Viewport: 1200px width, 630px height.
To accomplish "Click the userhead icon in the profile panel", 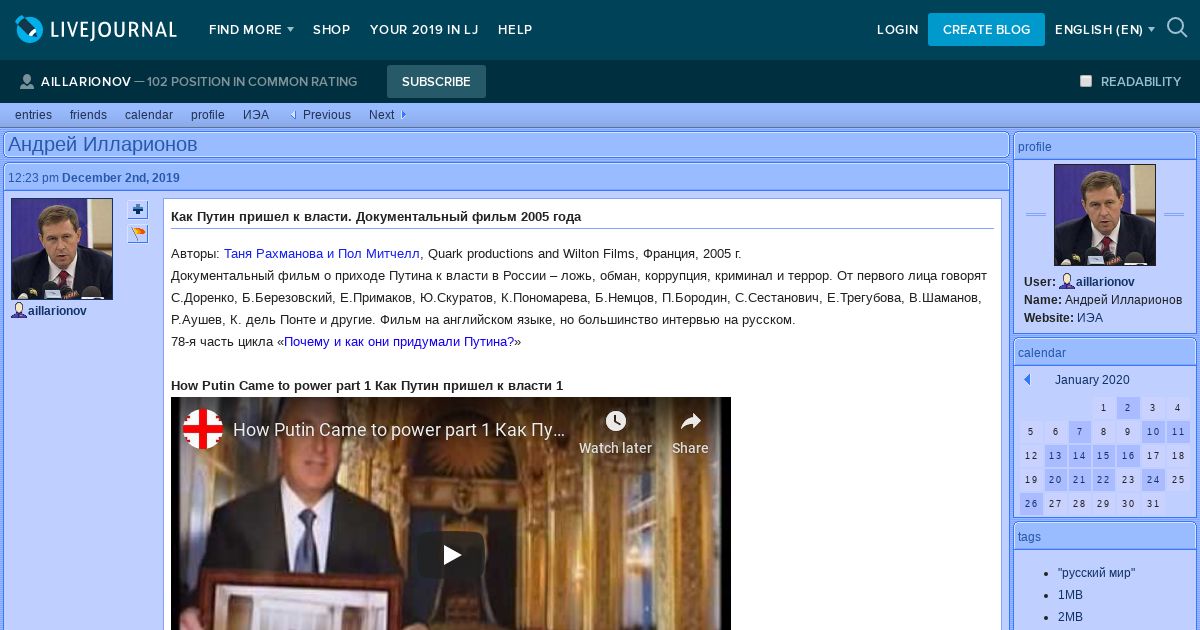I will coord(1067,282).
